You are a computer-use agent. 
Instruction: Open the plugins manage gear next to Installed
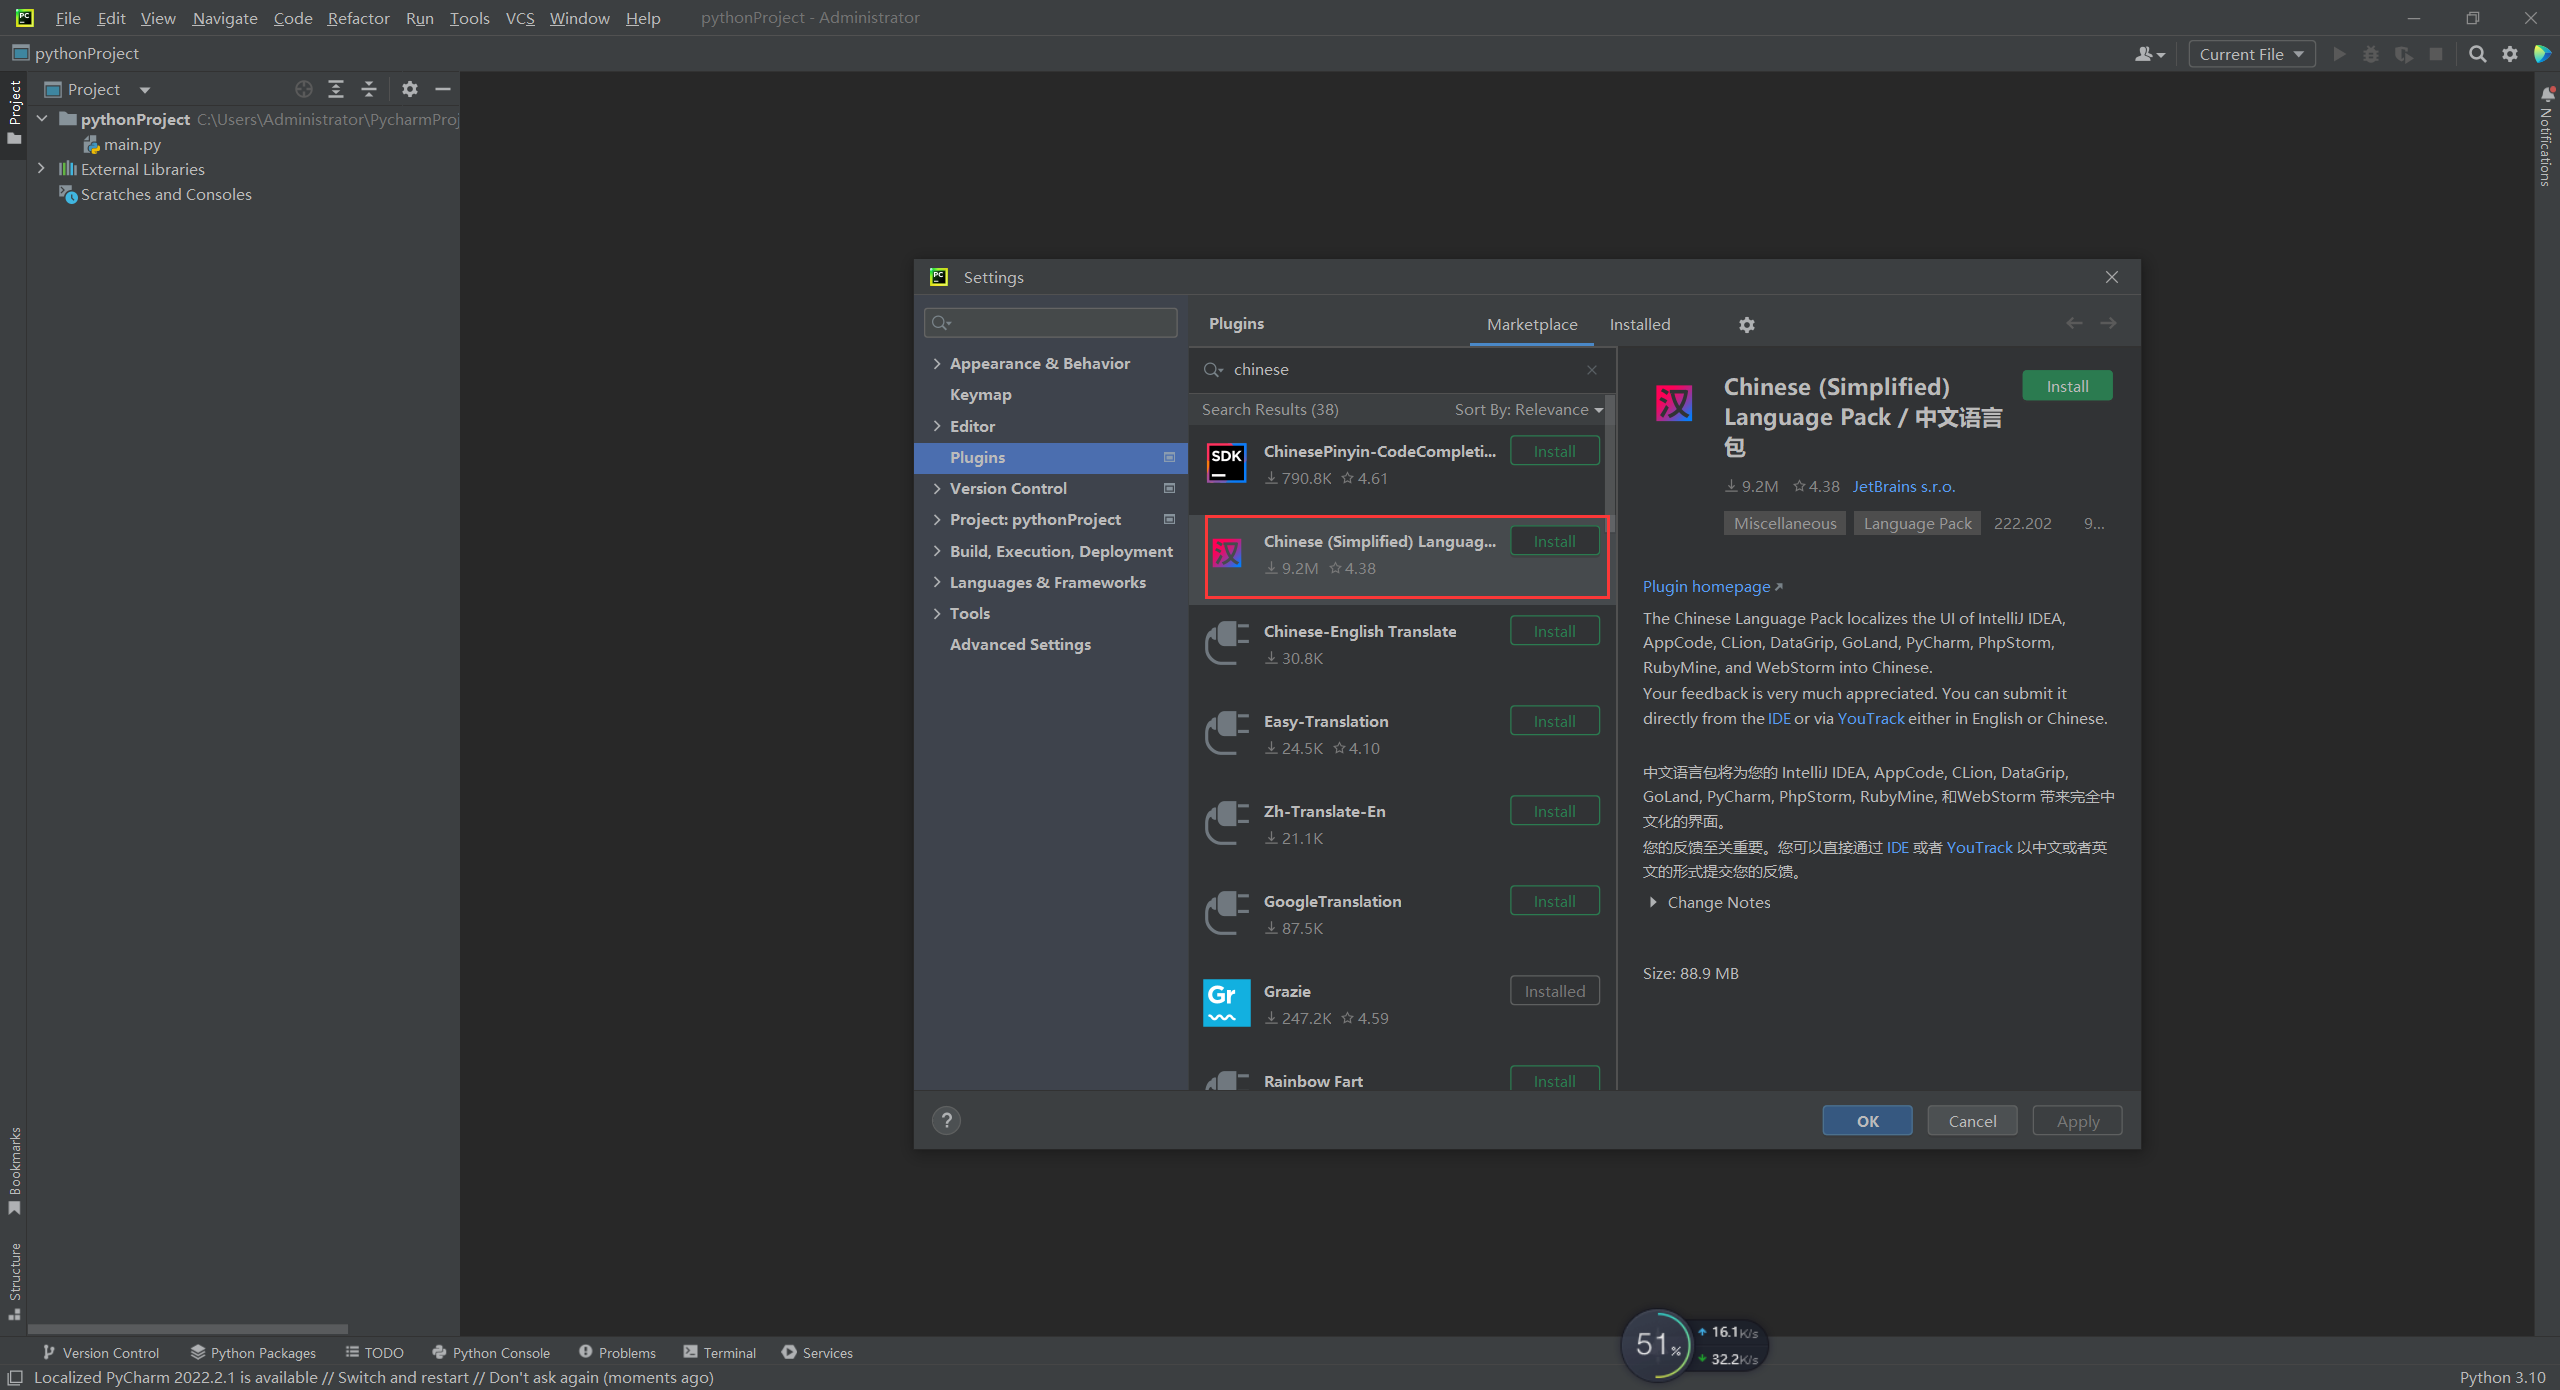[1746, 324]
